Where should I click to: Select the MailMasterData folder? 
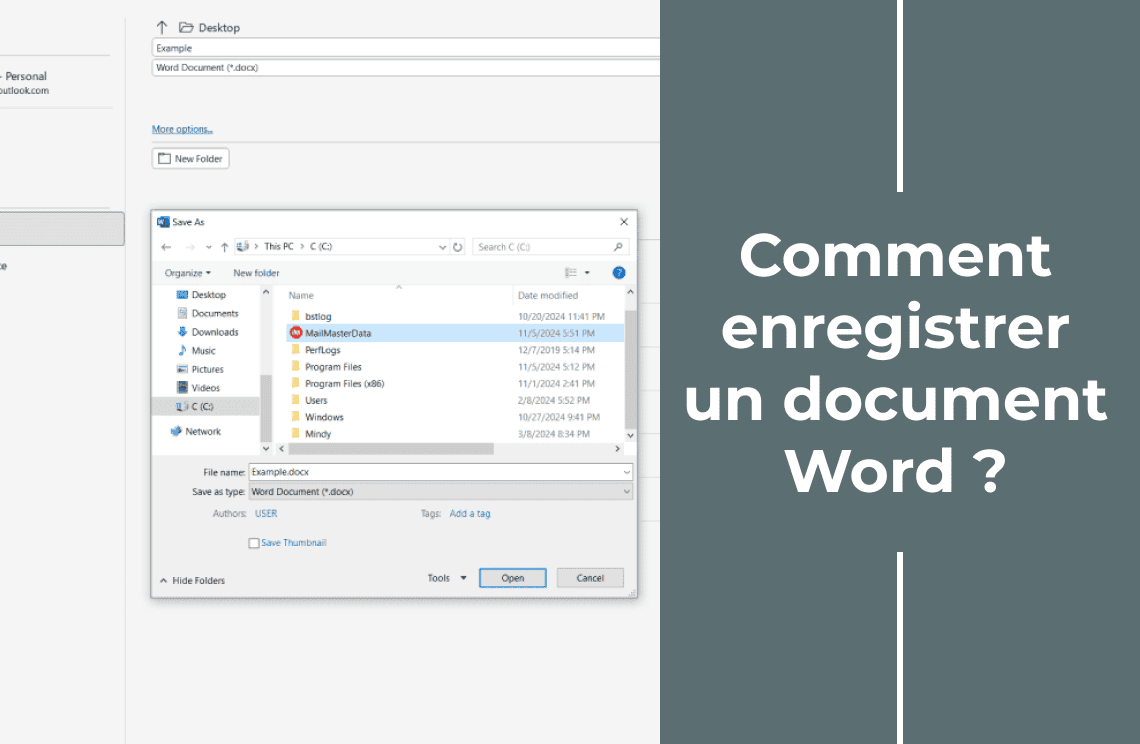(338, 333)
